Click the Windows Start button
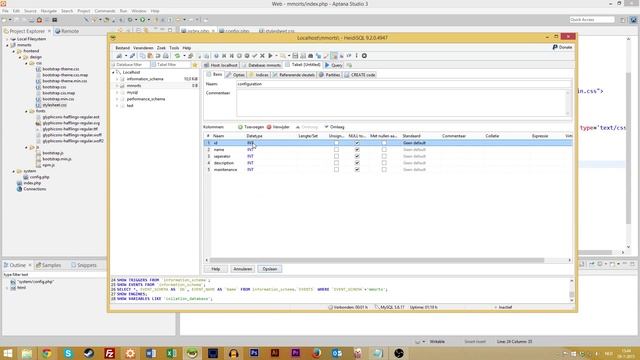The height and width of the screenshot is (360, 640). 8,353
